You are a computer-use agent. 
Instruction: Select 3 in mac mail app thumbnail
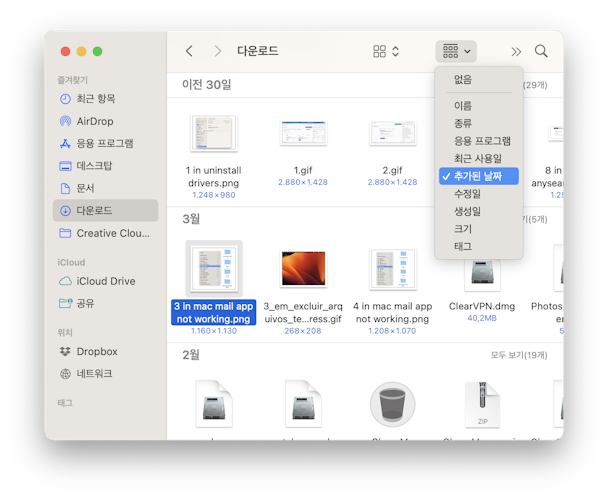coord(214,269)
